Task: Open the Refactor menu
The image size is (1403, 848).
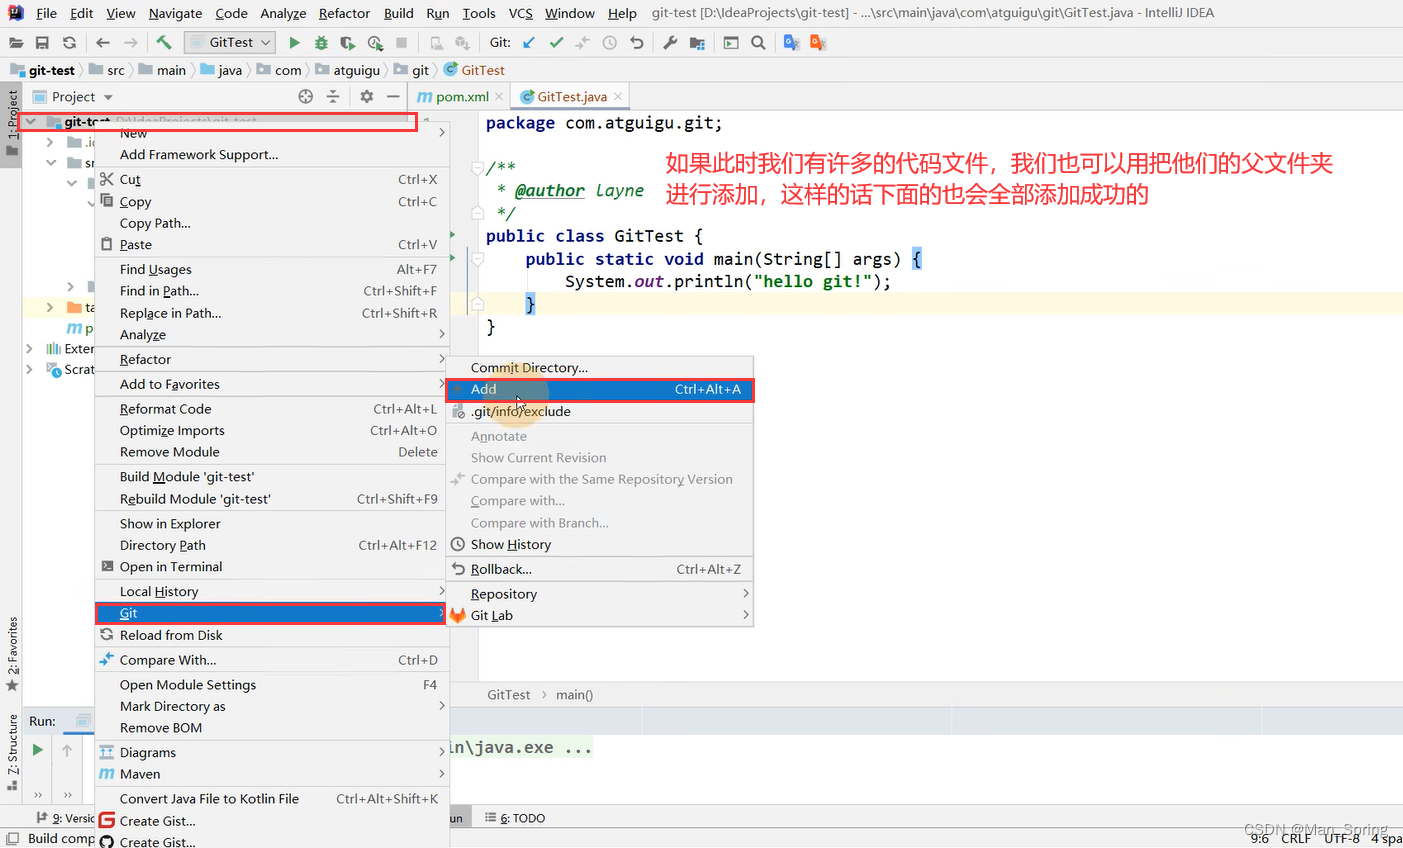Action: pos(344,13)
